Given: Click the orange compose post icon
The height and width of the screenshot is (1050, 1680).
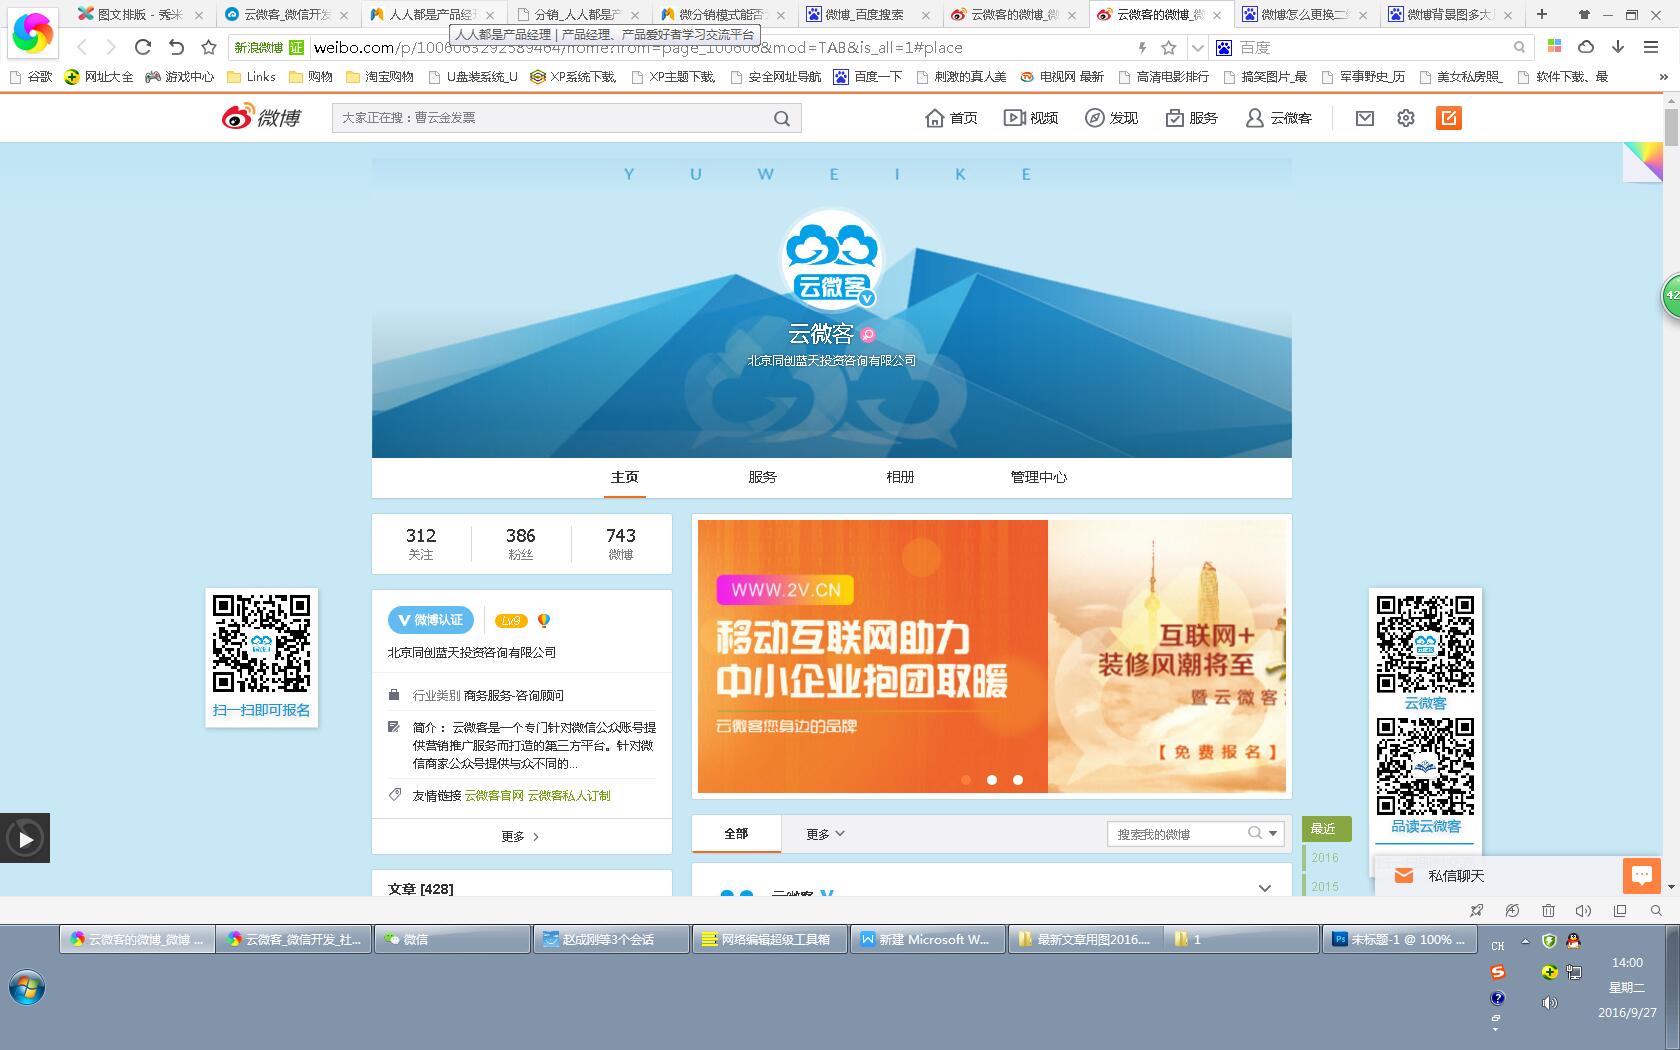Looking at the screenshot, I should (x=1448, y=118).
